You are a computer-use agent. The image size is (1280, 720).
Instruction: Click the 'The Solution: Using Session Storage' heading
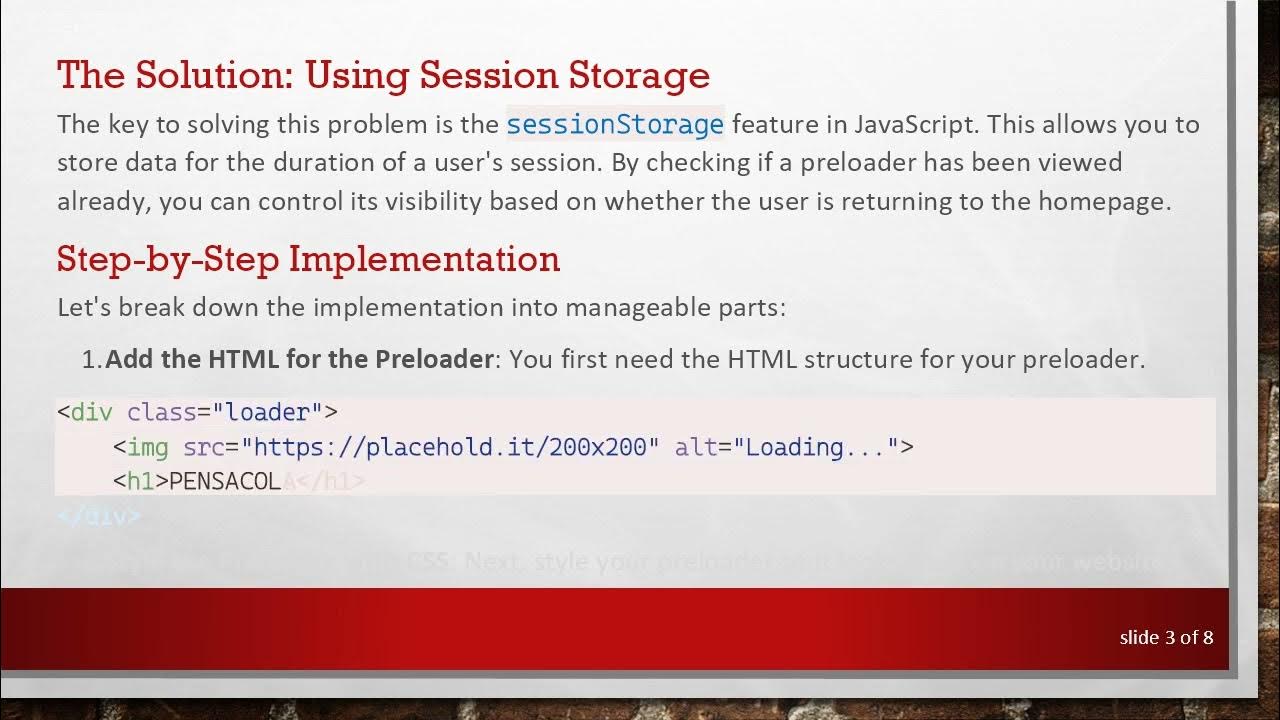tap(383, 76)
